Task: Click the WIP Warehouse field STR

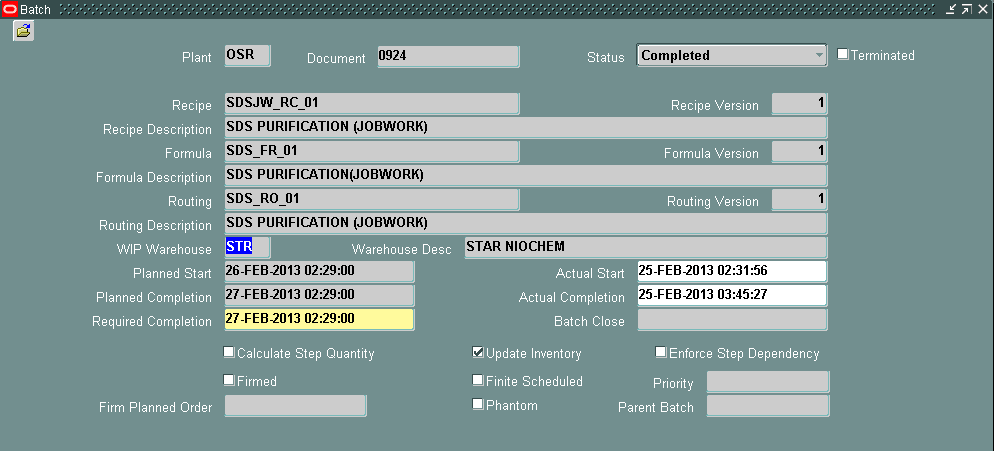Action: 247,247
